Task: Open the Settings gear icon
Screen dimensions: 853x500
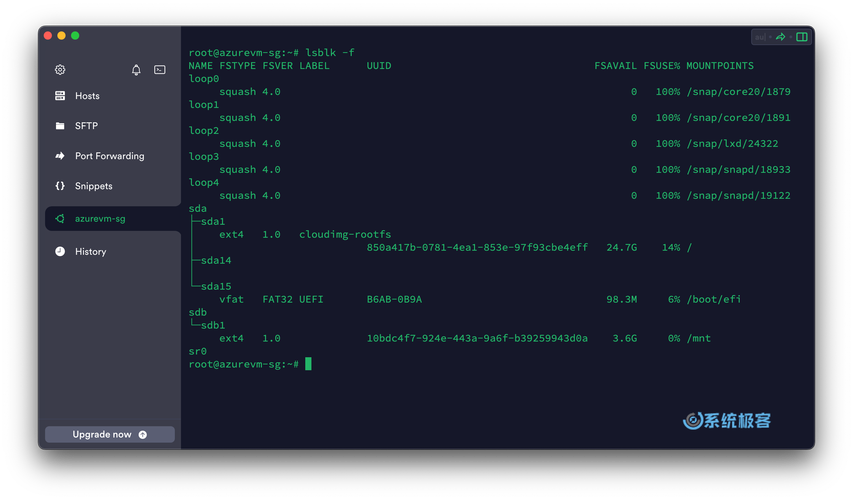Action: (x=60, y=70)
